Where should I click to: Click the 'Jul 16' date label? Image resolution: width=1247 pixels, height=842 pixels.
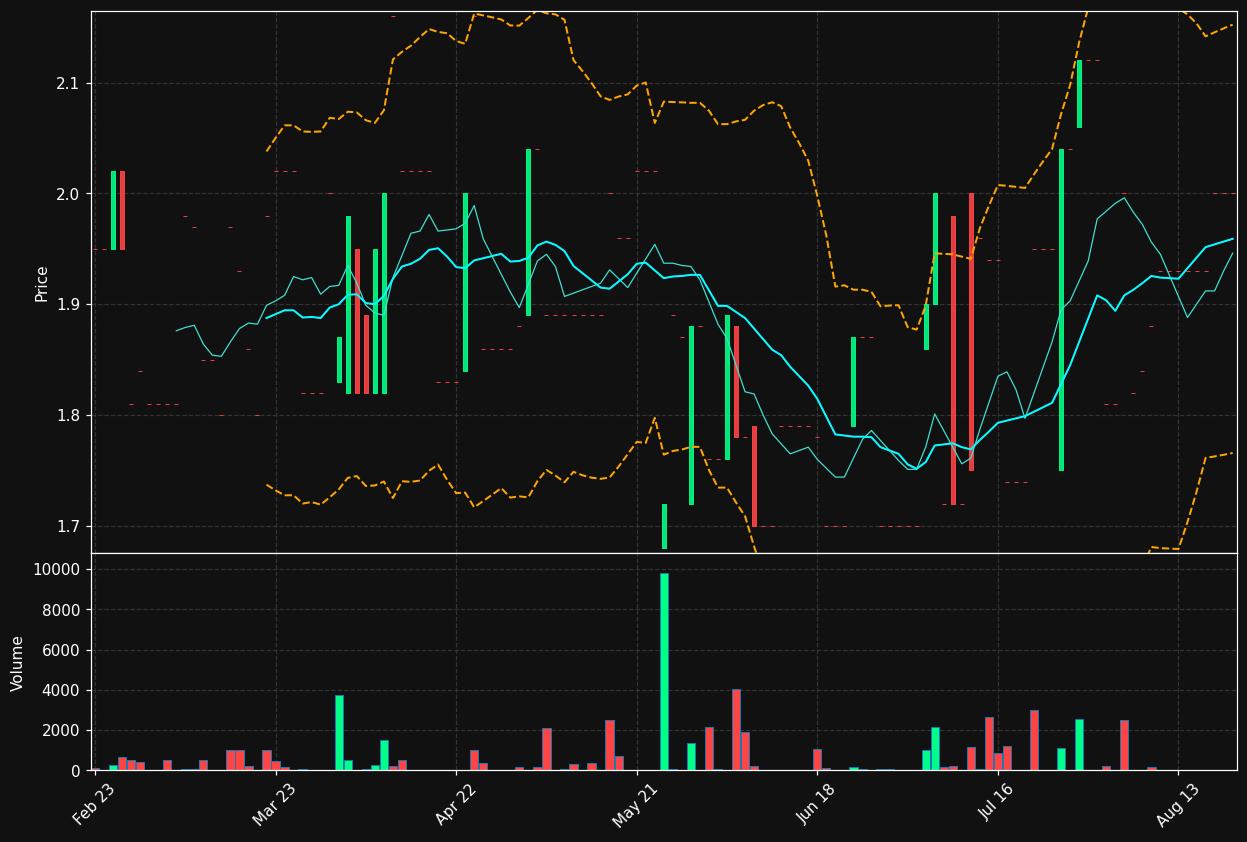pyautogui.click(x=996, y=803)
